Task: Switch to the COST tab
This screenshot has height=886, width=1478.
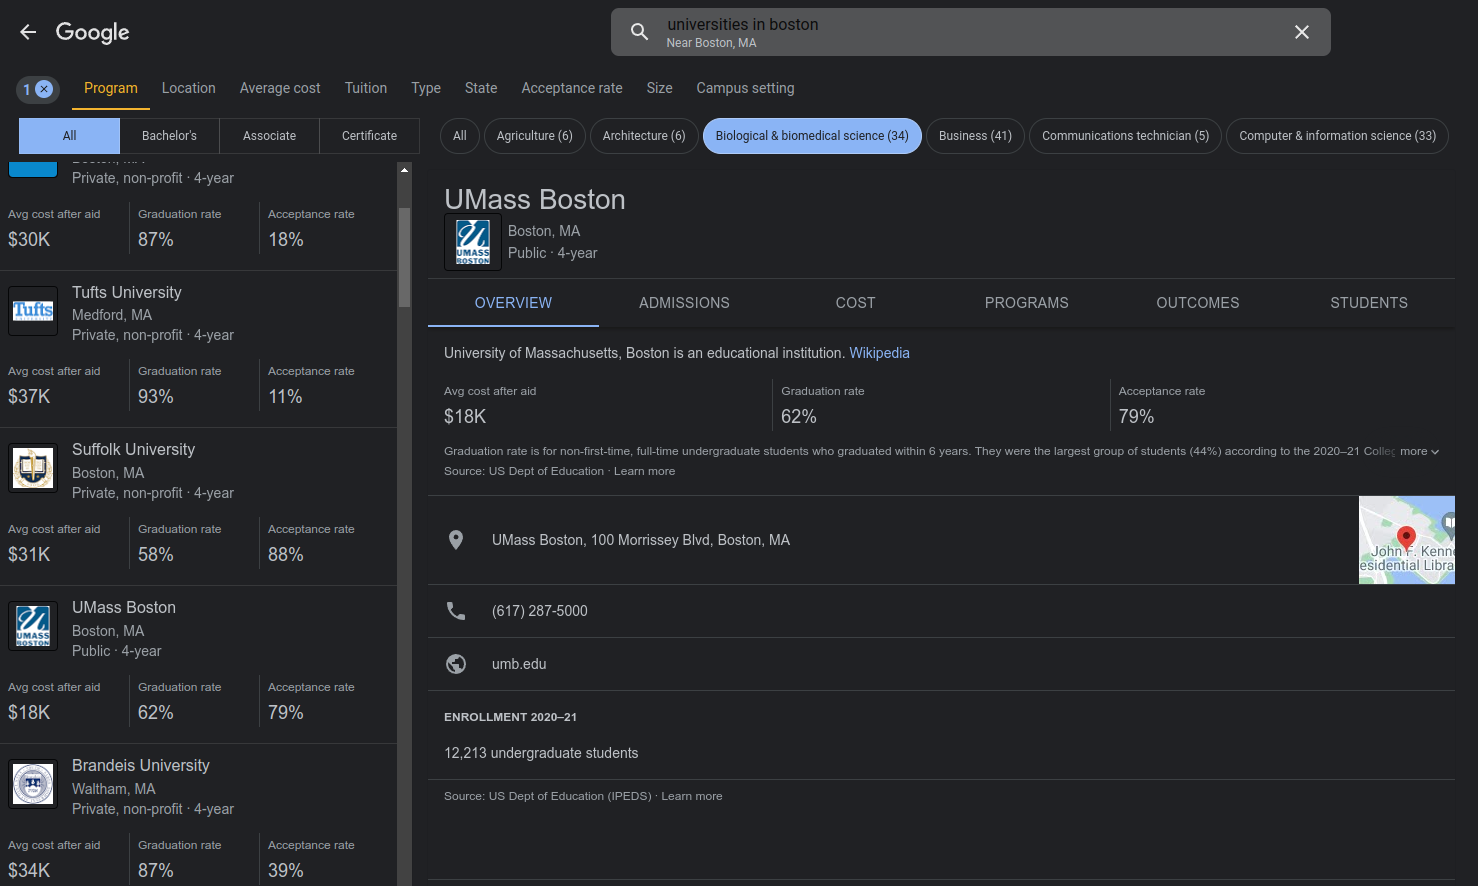Action: [856, 303]
